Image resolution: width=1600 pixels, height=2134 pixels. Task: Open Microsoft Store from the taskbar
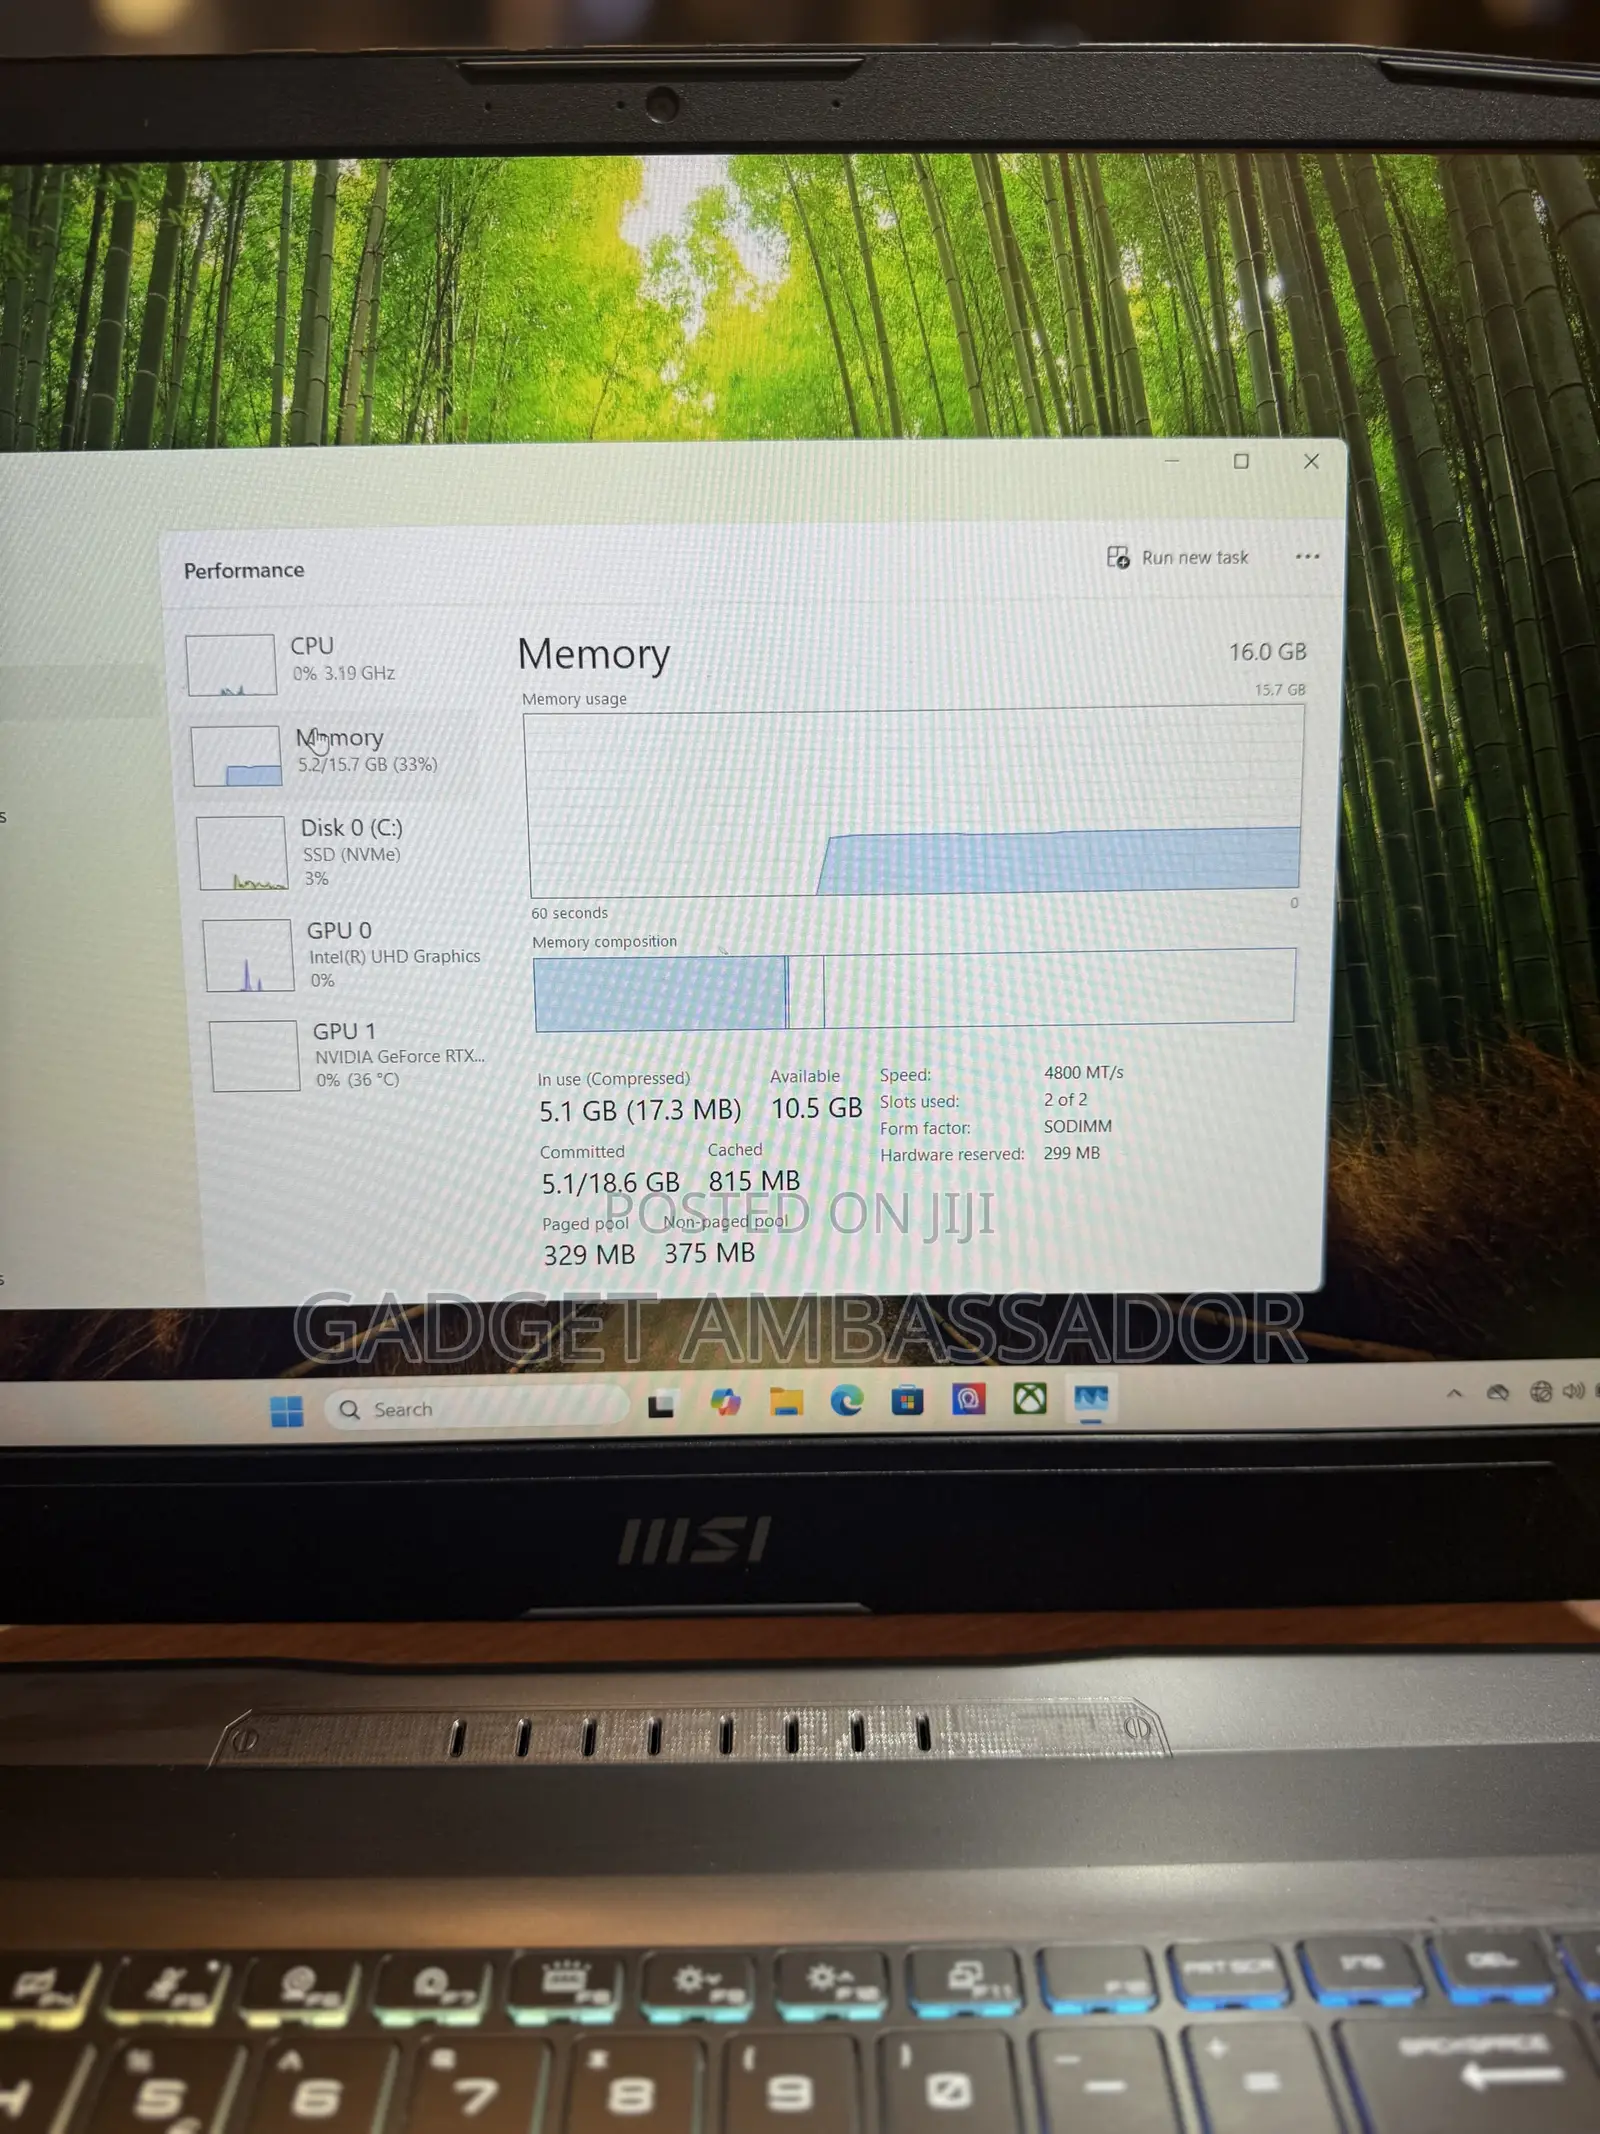pyautogui.click(x=907, y=1400)
